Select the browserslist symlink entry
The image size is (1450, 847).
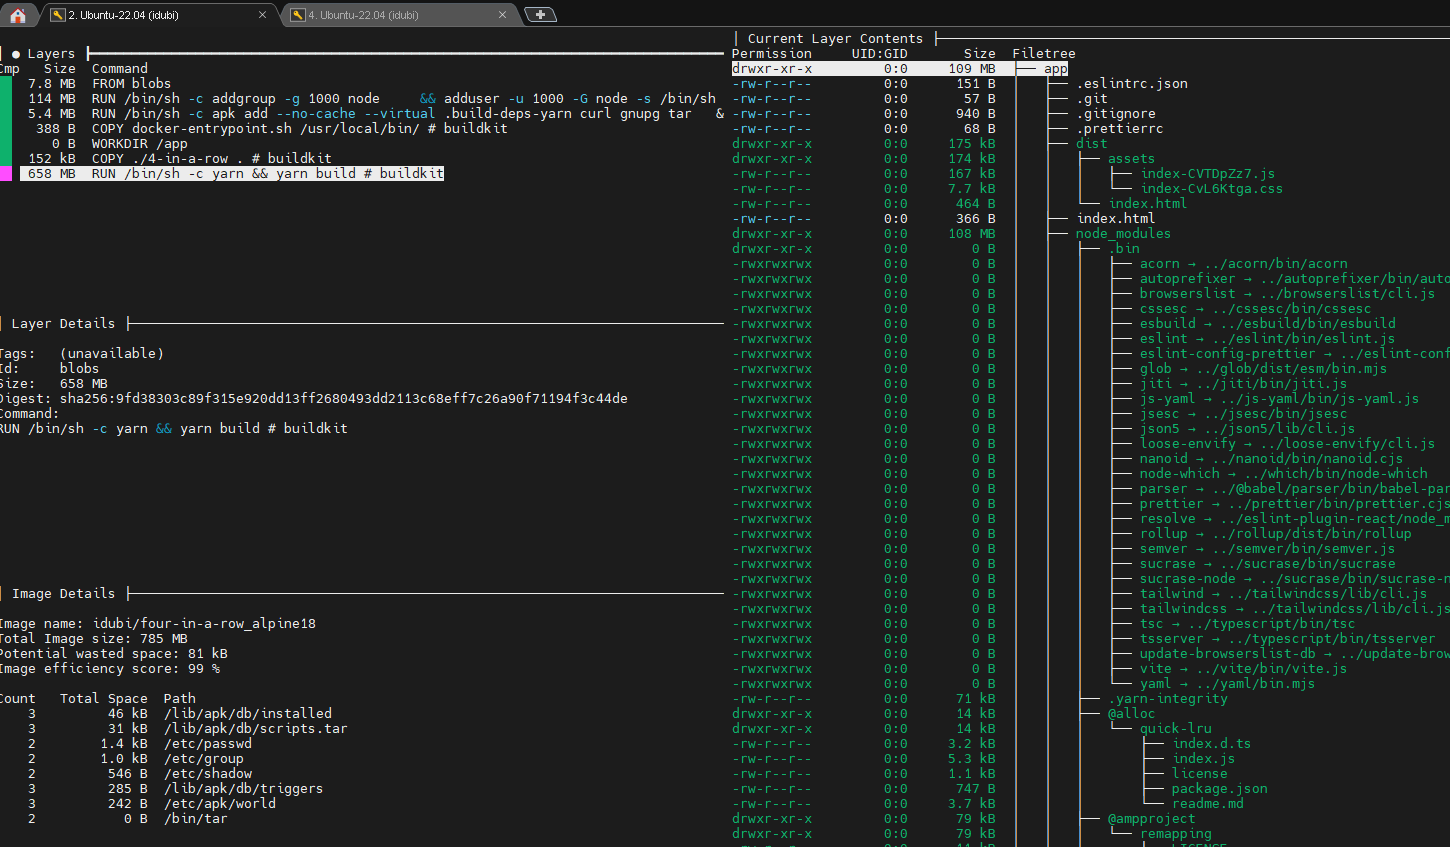coord(1288,293)
